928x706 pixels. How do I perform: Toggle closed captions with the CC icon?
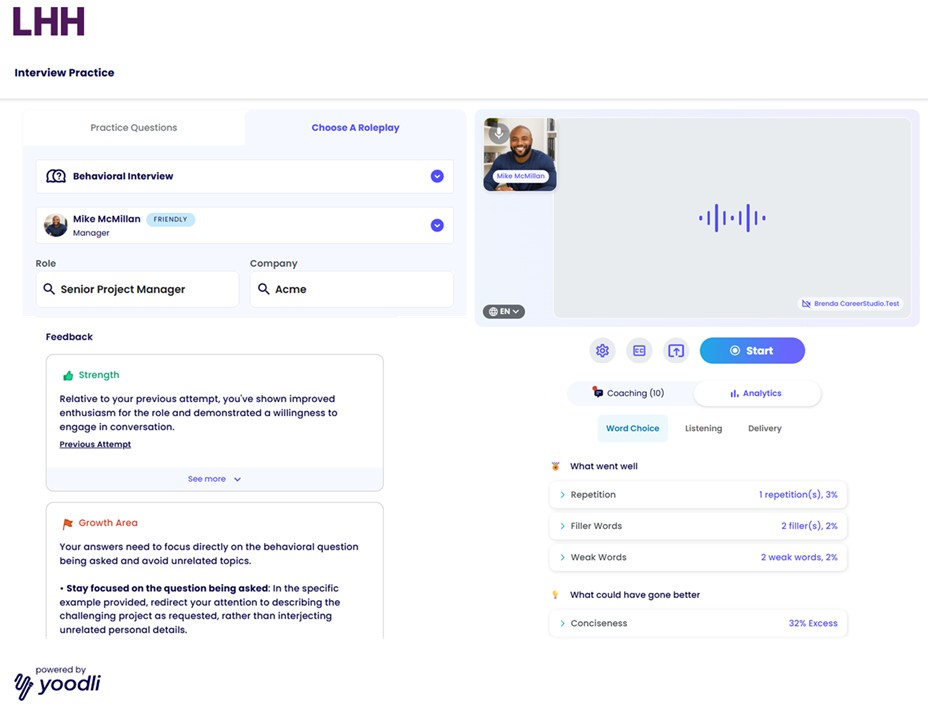(639, 351)
